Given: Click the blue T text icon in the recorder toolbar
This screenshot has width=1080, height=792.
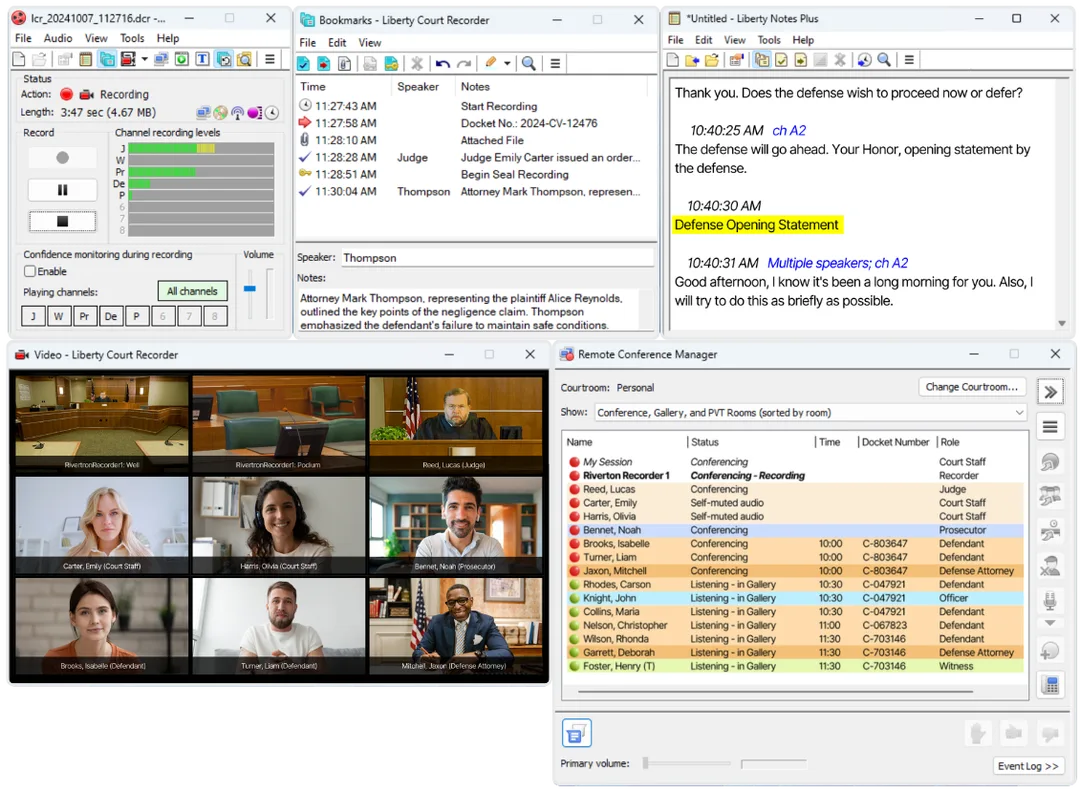Looking at the screenshot, I should pyautogui.click(x=202, y=59).
